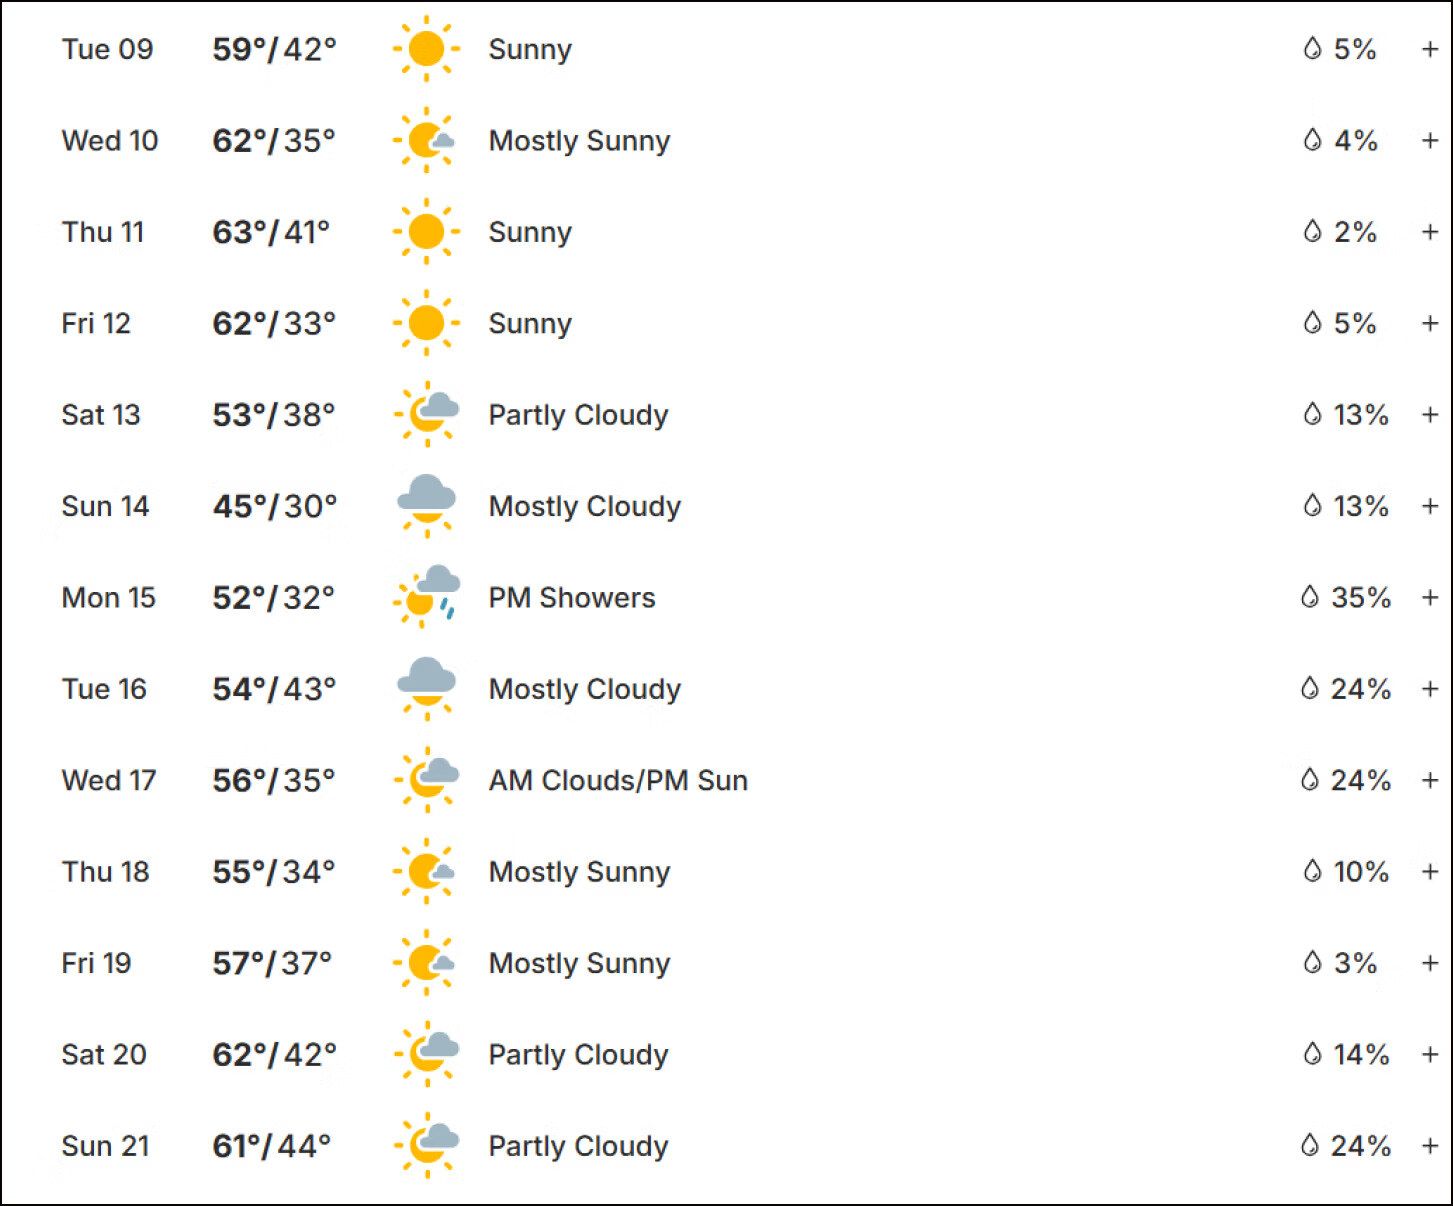Click the AM Clouds/PM Sun description
1453x1206 pixels.
(618, 780)
